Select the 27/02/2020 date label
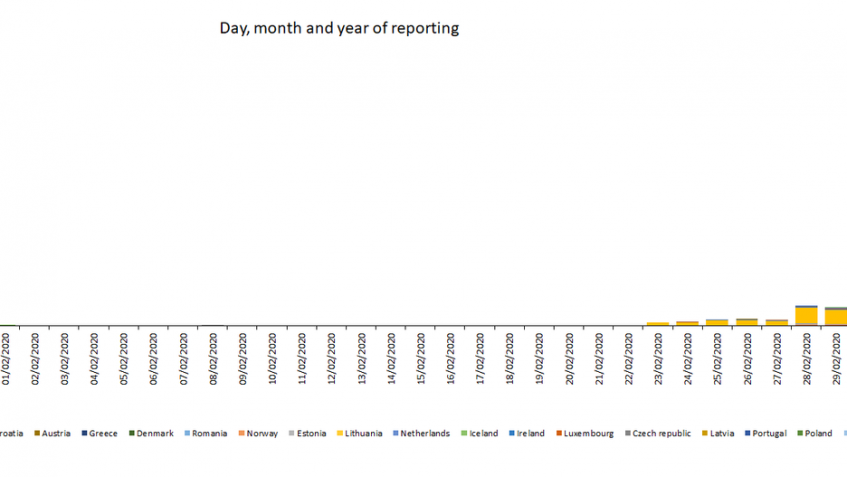Screen dimensions: 847x477 click(777, 359)
